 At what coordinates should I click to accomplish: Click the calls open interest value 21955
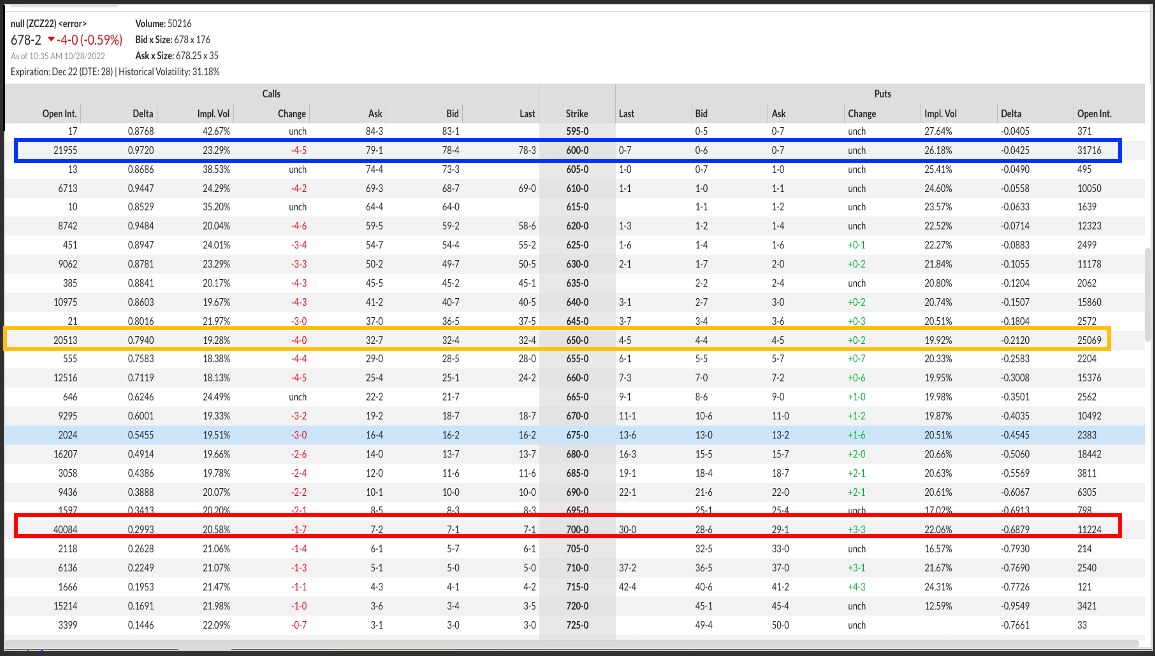[x=65, y=150]
